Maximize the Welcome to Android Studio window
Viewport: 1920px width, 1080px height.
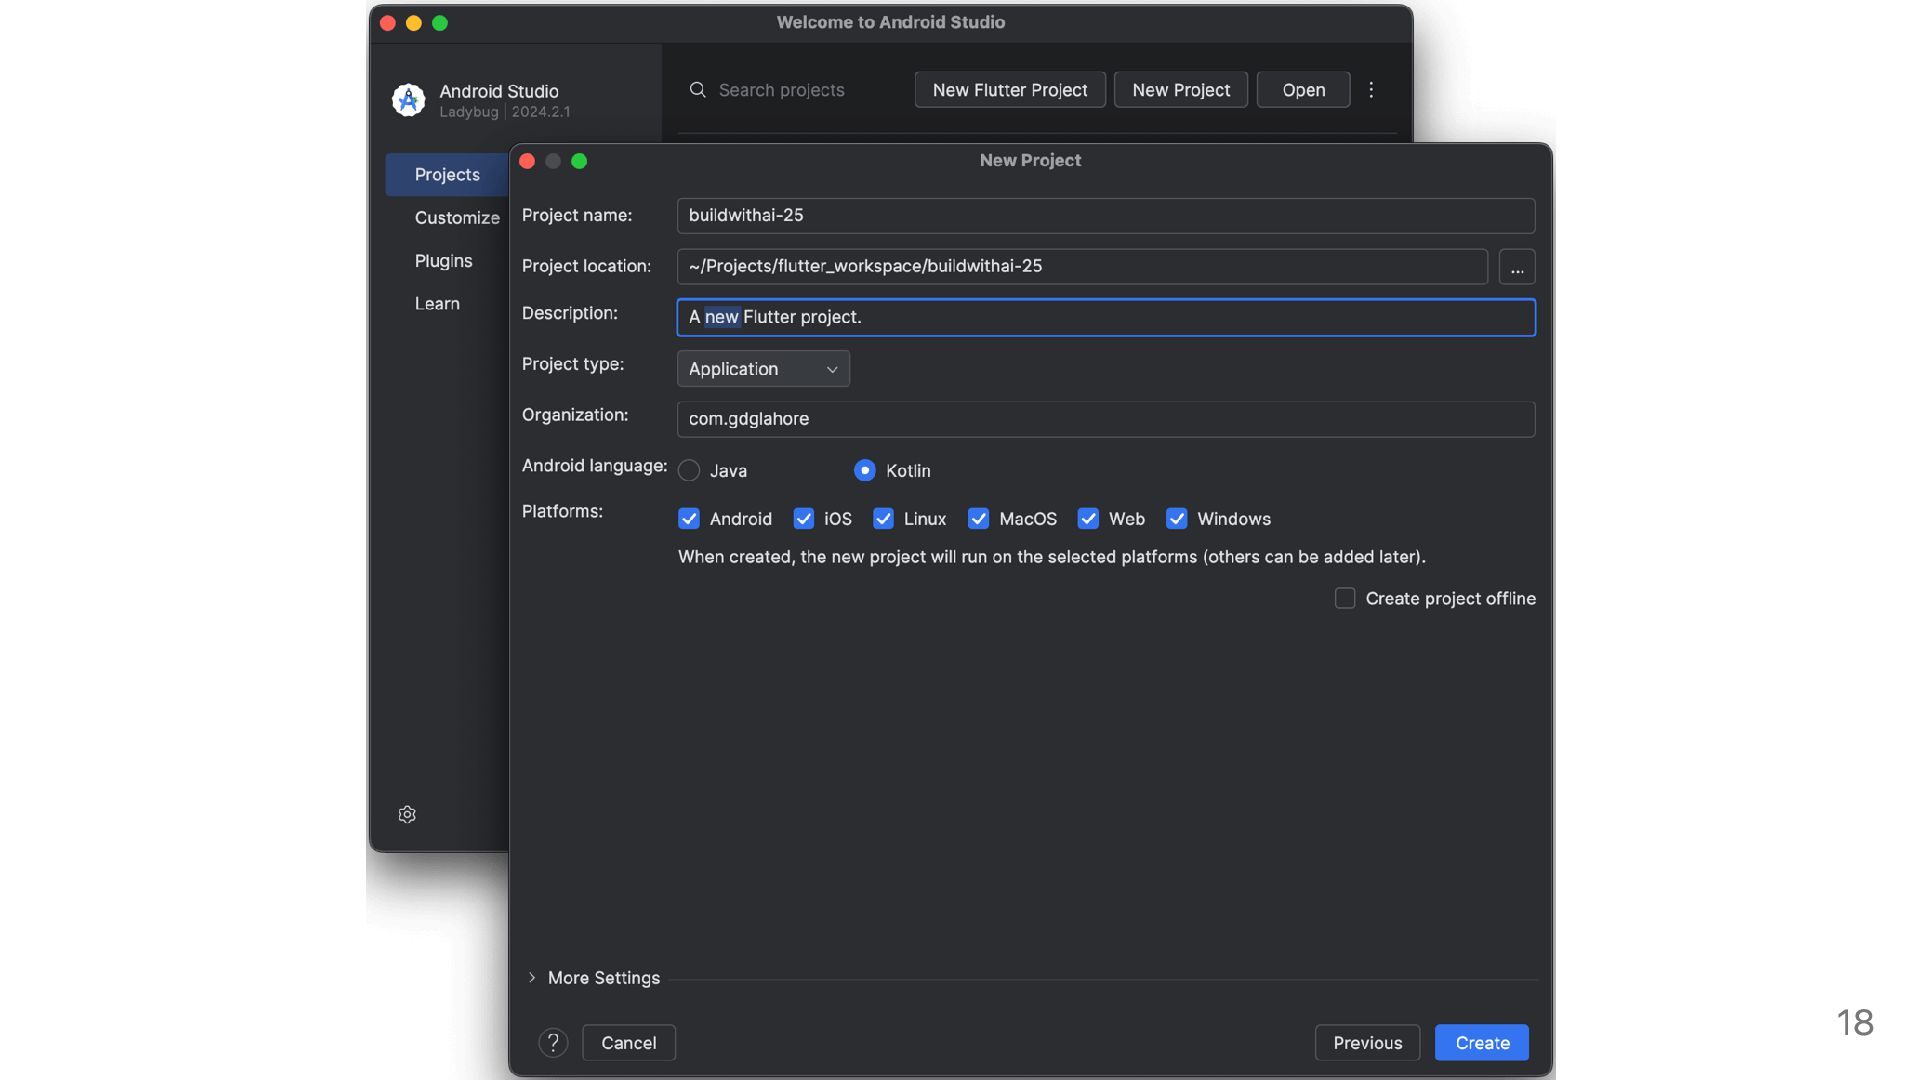click(440, 23)
